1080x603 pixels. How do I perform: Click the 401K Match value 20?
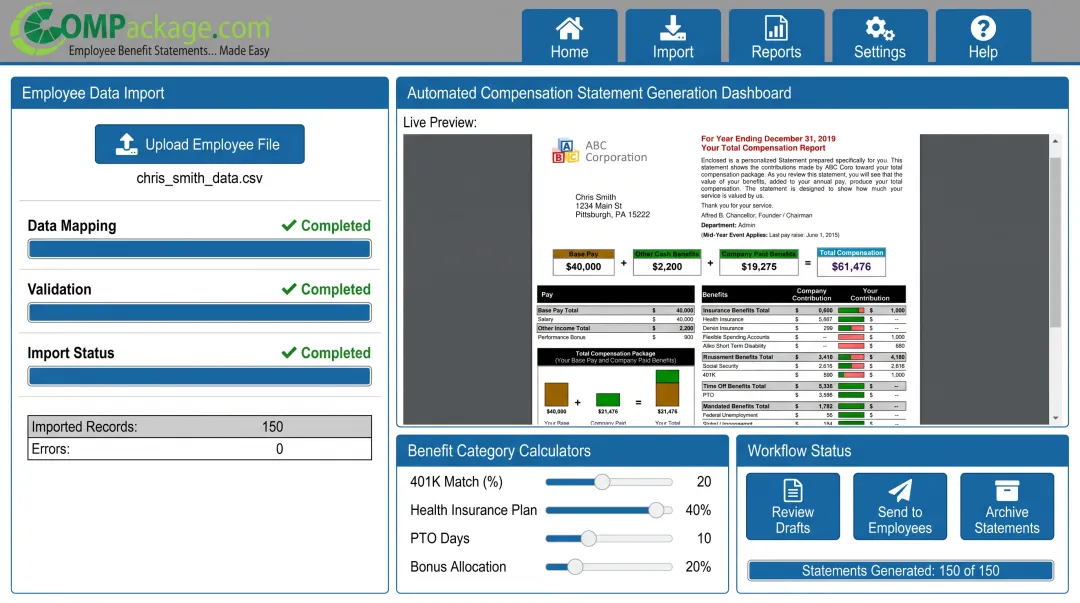[x=703, y=482]
